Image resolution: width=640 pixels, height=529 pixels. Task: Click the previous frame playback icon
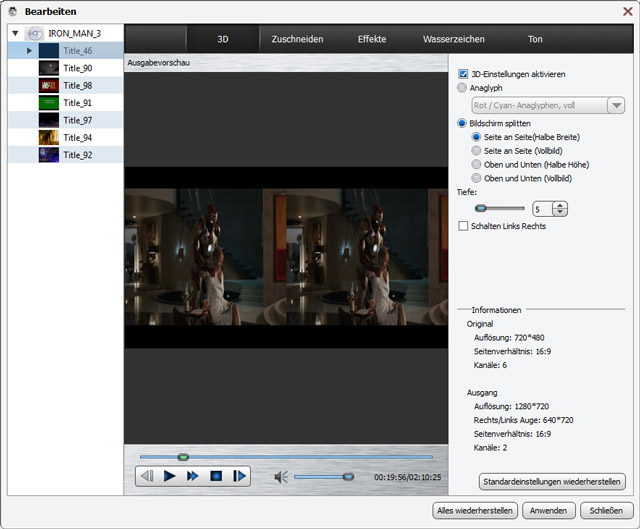click(147, 476)
